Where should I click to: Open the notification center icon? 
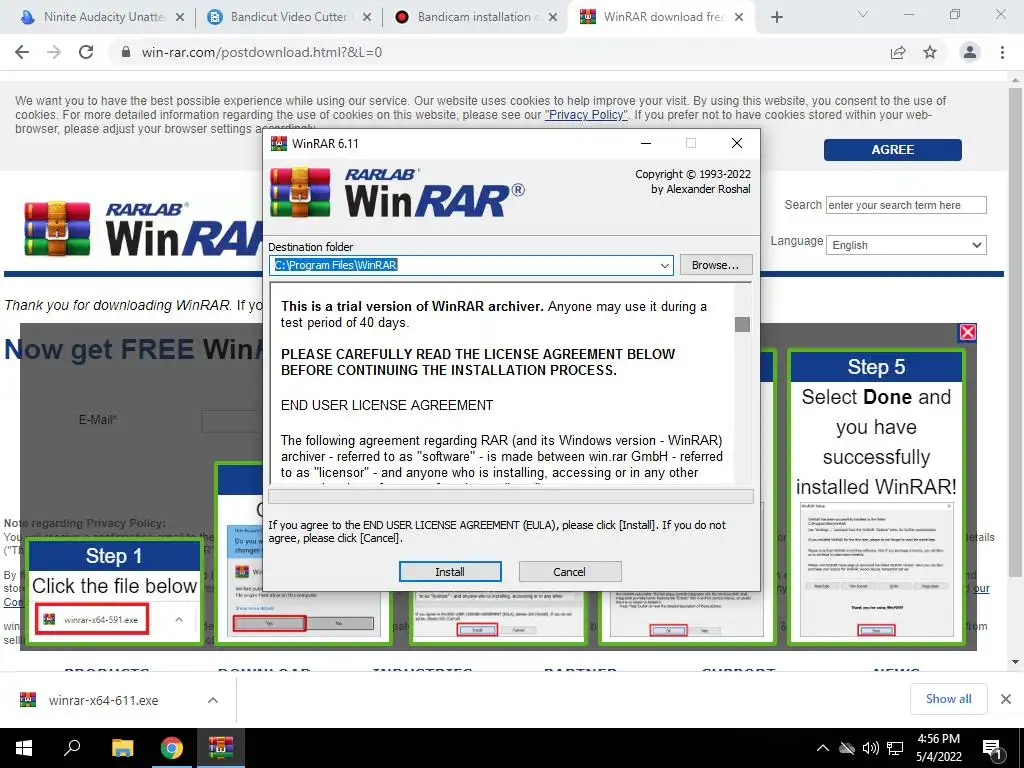point(993,749)
